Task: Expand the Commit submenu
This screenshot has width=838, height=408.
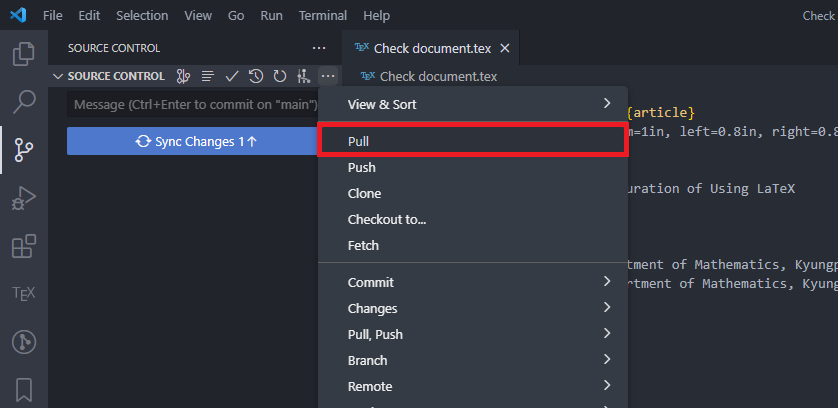Action: click(x=472, y=282)
